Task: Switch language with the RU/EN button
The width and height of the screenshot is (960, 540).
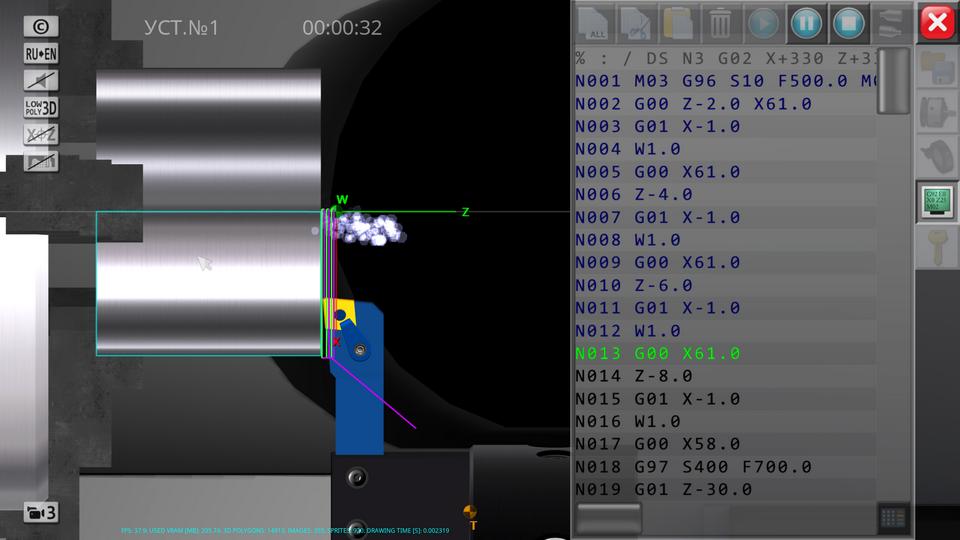Action: (x=41, y=54)
